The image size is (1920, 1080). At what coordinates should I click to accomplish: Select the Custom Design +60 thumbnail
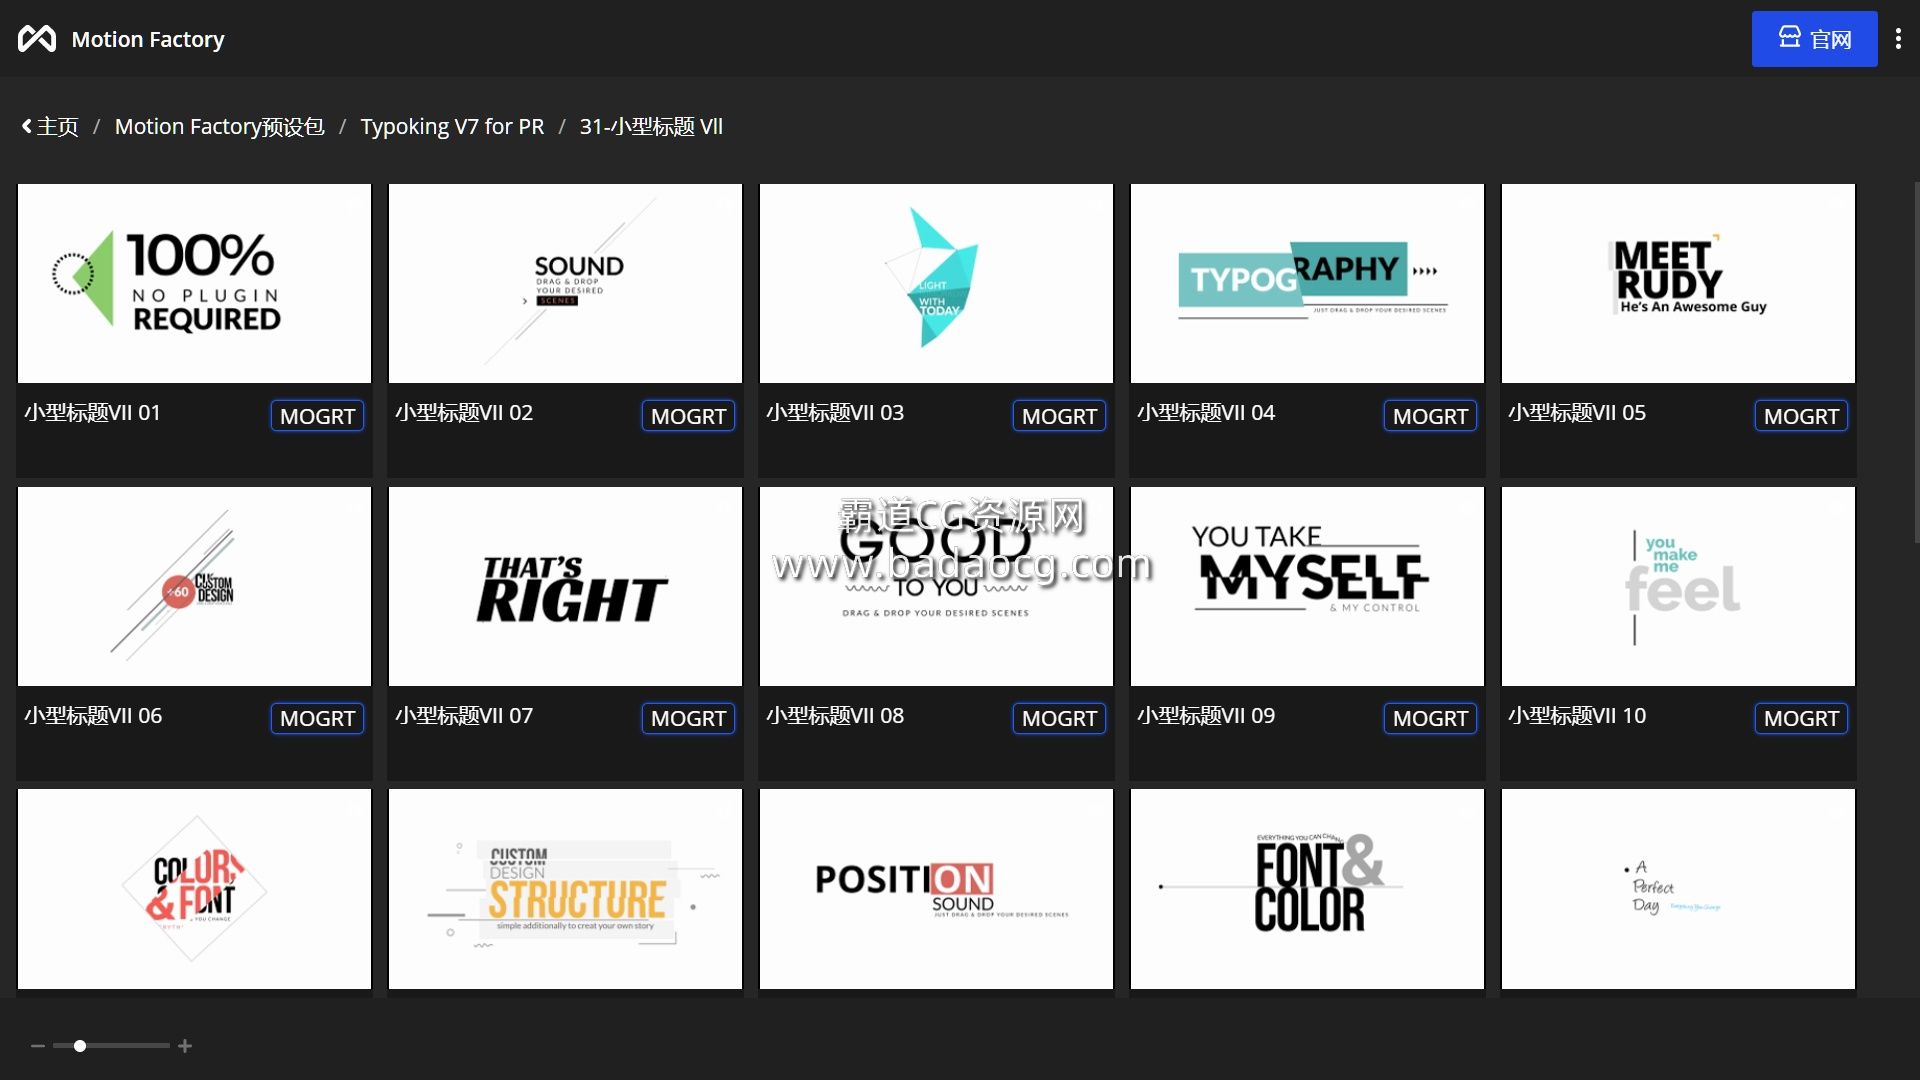[194, 586]
